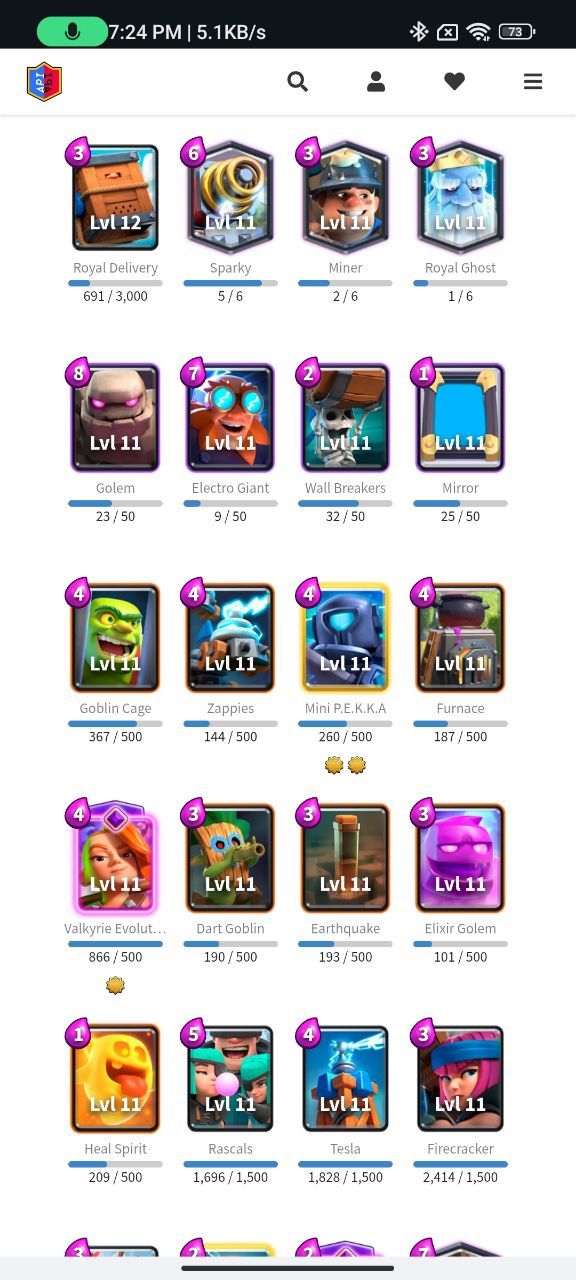The image size is (576, 1280).
Task: Select the Golem card
Action: (115, 418)
